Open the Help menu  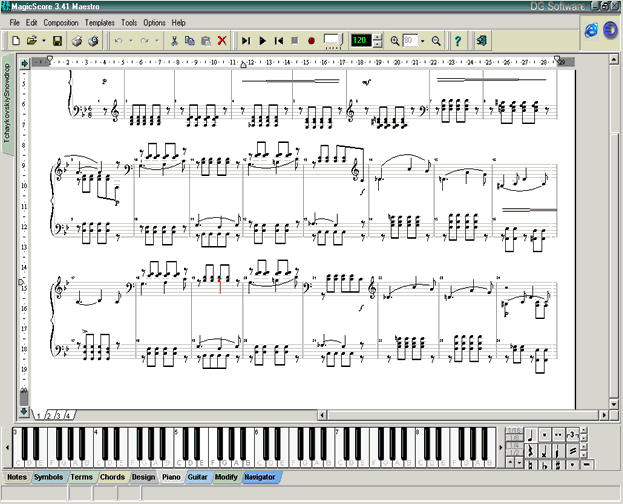pos(178,23)
